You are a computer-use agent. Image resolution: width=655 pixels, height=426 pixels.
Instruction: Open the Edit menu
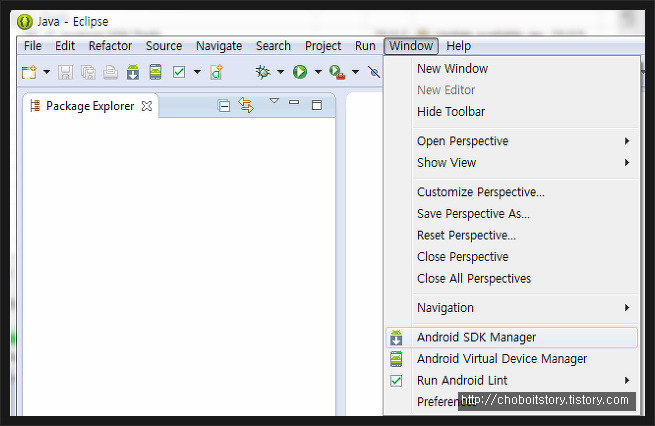click(65, 46)
